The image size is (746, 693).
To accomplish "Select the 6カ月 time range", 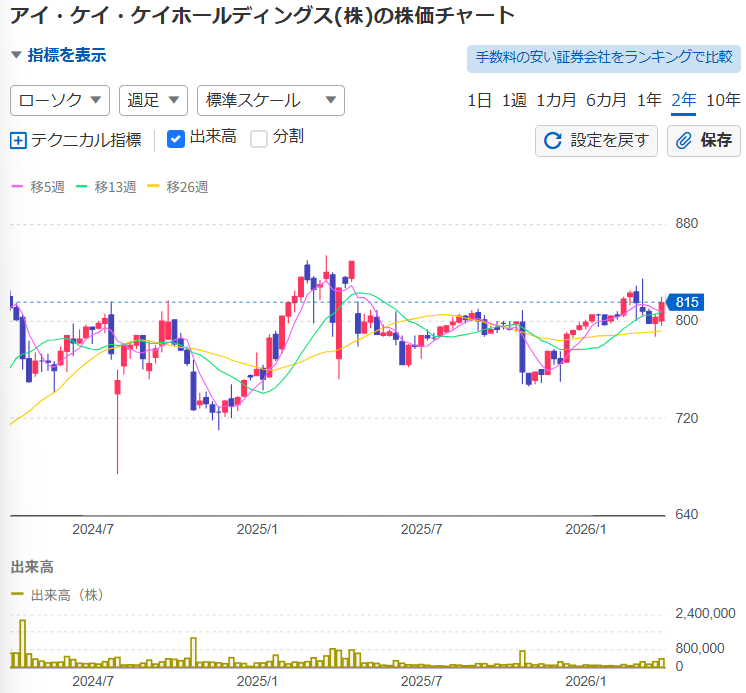I will click(x=606, y=100).
